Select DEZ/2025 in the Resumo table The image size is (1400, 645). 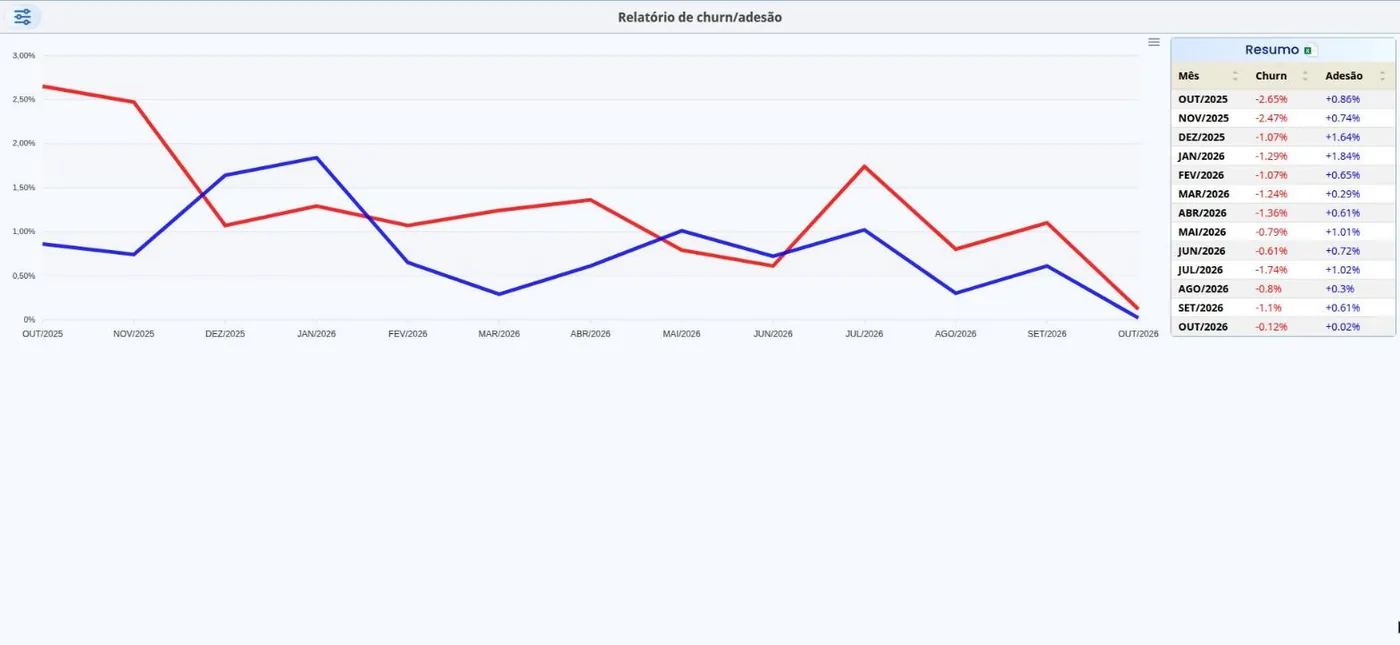(1202, 137)
